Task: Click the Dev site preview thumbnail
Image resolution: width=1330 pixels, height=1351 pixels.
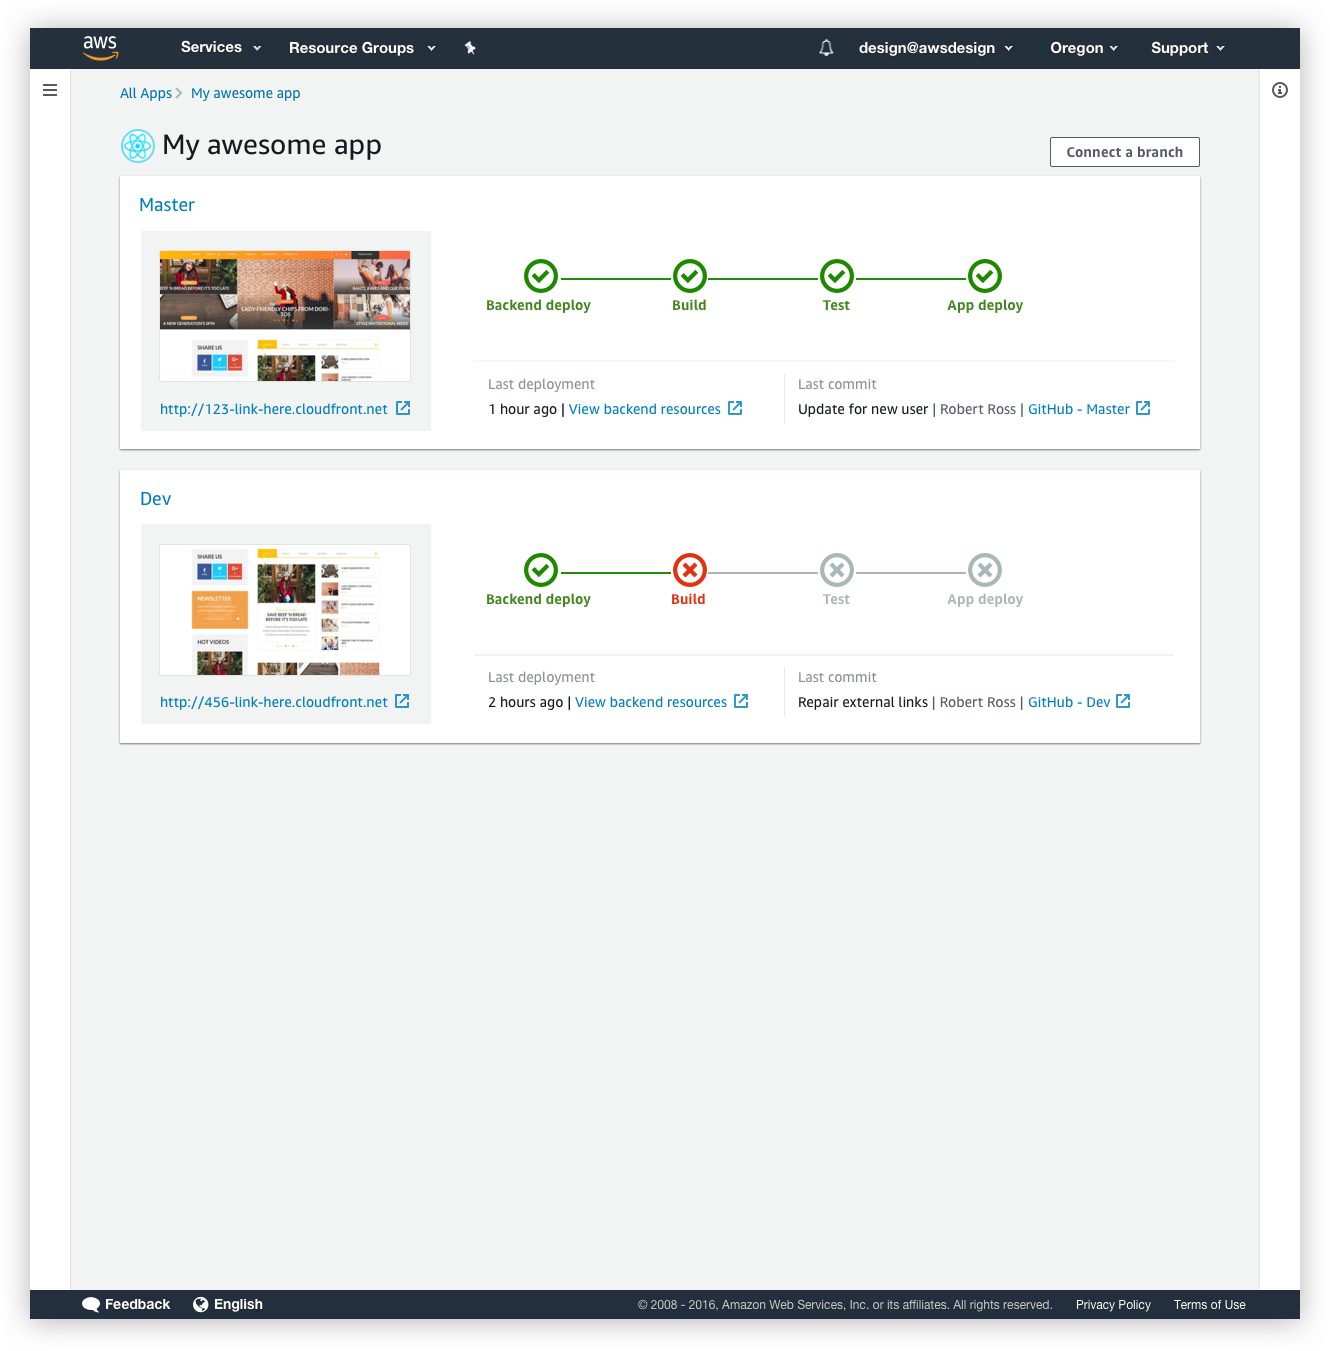Action: coord(285,610)
